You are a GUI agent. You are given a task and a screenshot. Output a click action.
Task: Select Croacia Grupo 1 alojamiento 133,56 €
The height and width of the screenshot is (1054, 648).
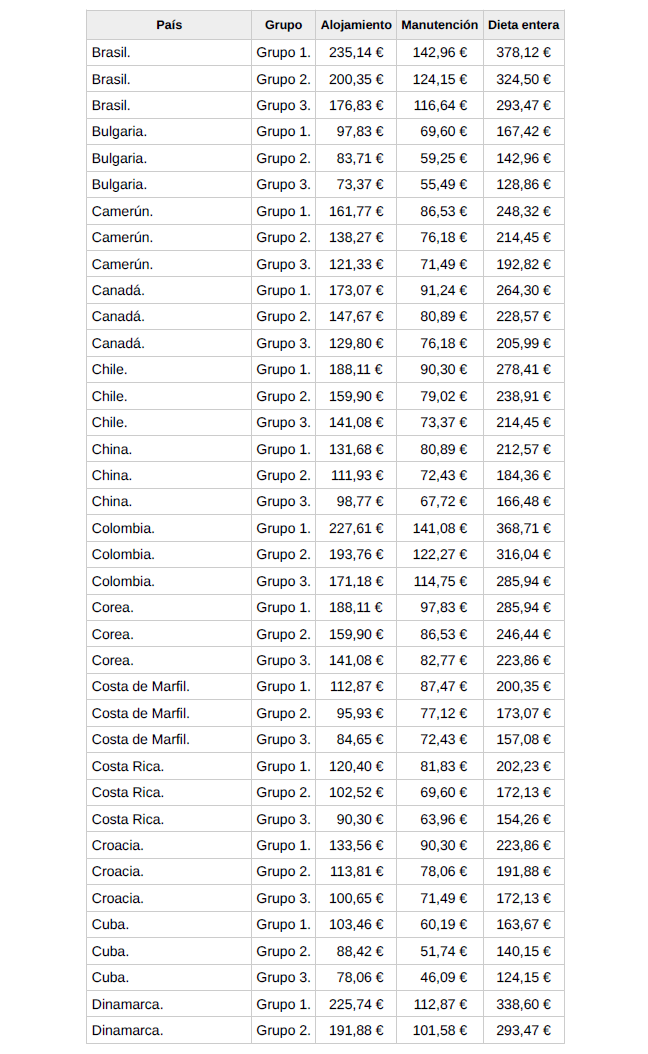click(356, 845)
